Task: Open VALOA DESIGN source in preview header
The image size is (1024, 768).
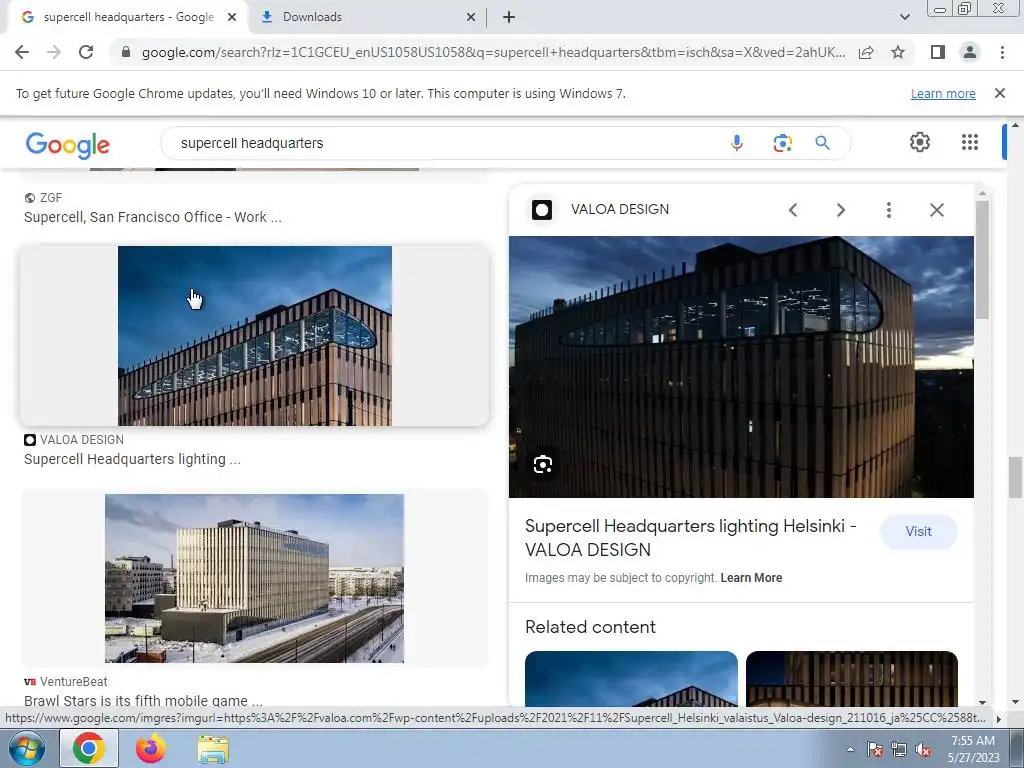Action: 620,210
